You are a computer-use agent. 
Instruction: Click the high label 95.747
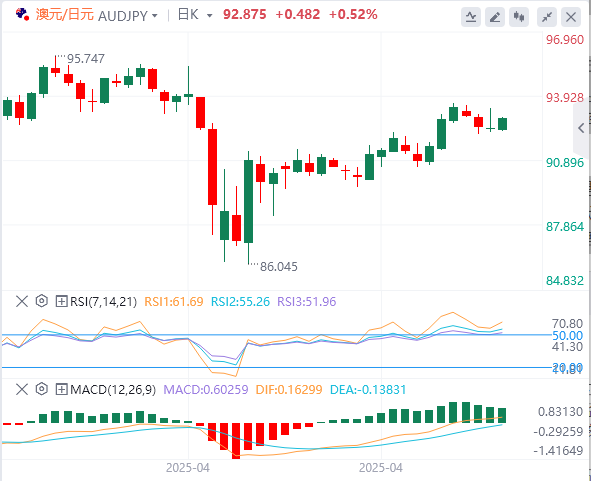[86, 59]
